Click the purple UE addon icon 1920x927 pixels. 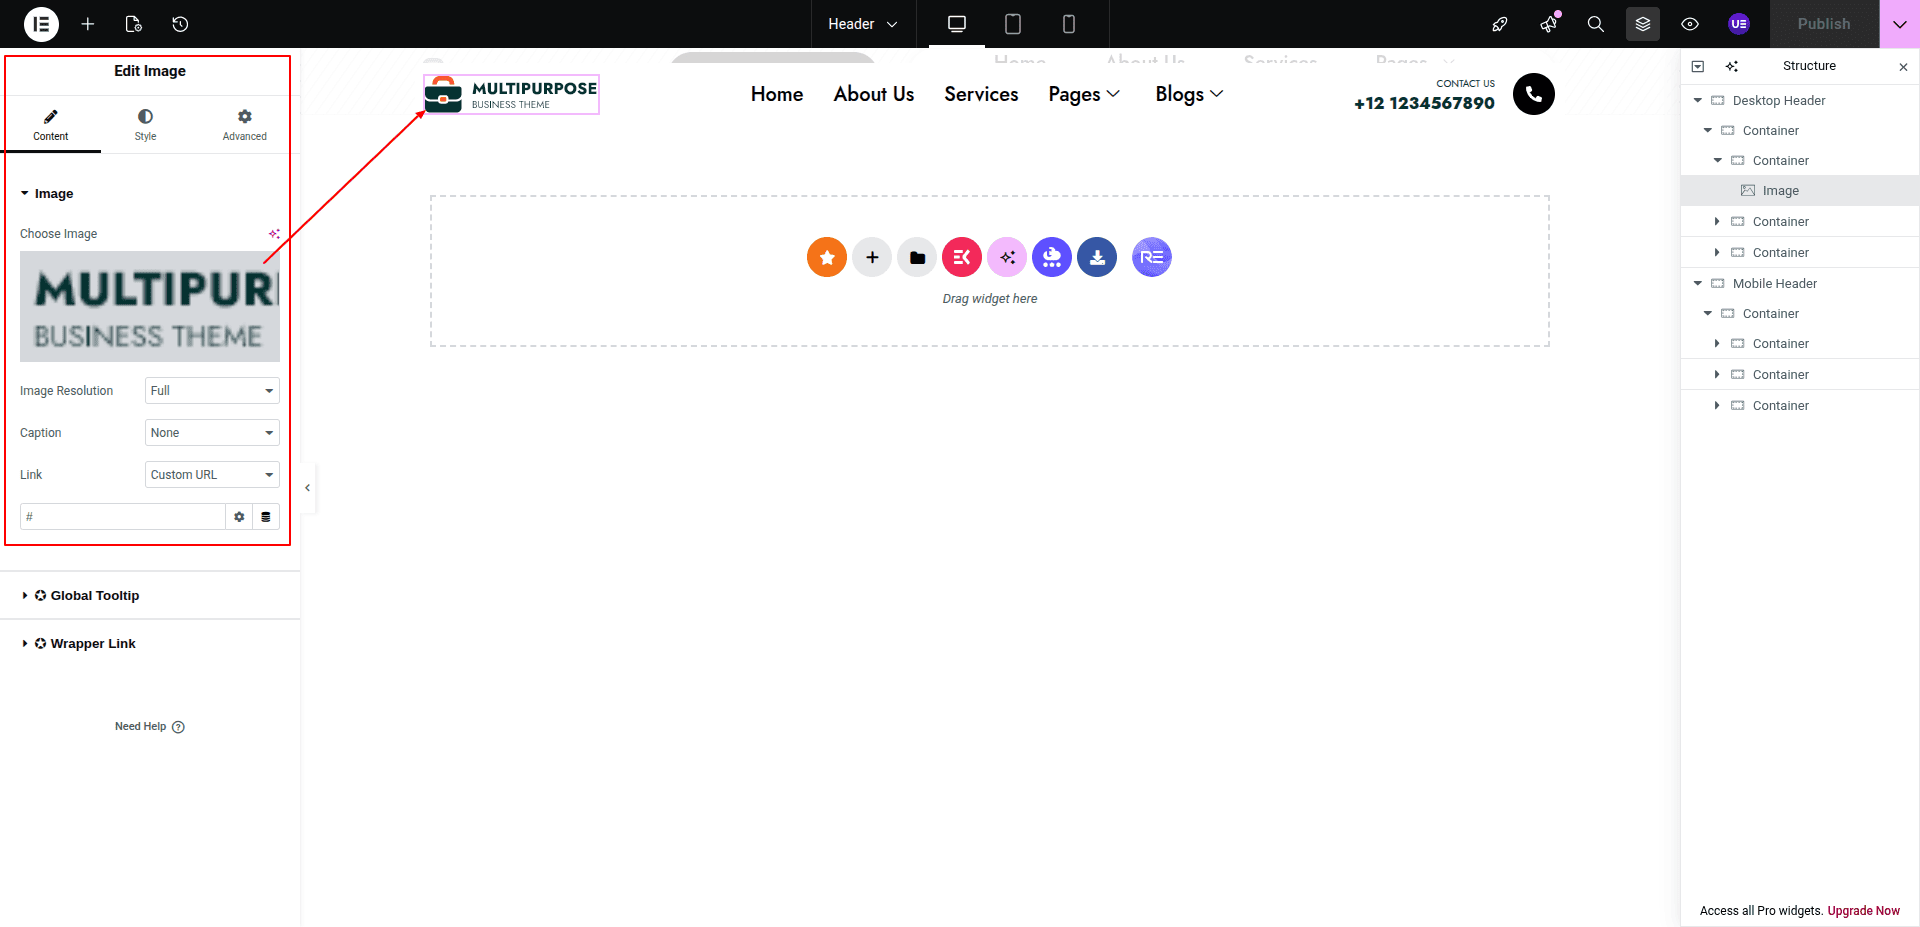(x=1739, y=24)
